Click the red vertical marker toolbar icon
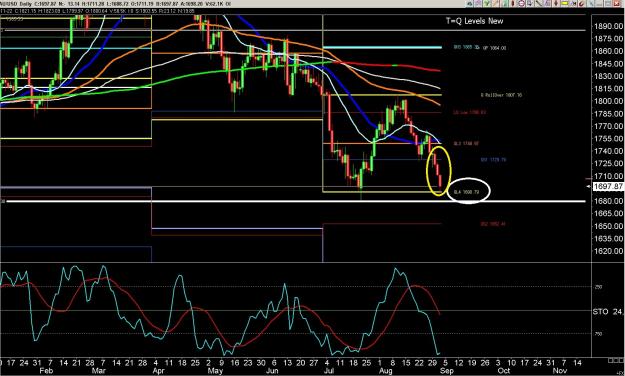The width and height of the screenshot is (625, 376). tap(513, 4)
